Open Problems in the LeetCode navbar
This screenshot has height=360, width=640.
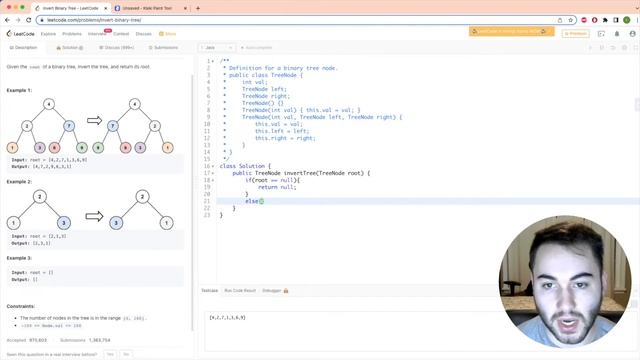click(72, 34)
